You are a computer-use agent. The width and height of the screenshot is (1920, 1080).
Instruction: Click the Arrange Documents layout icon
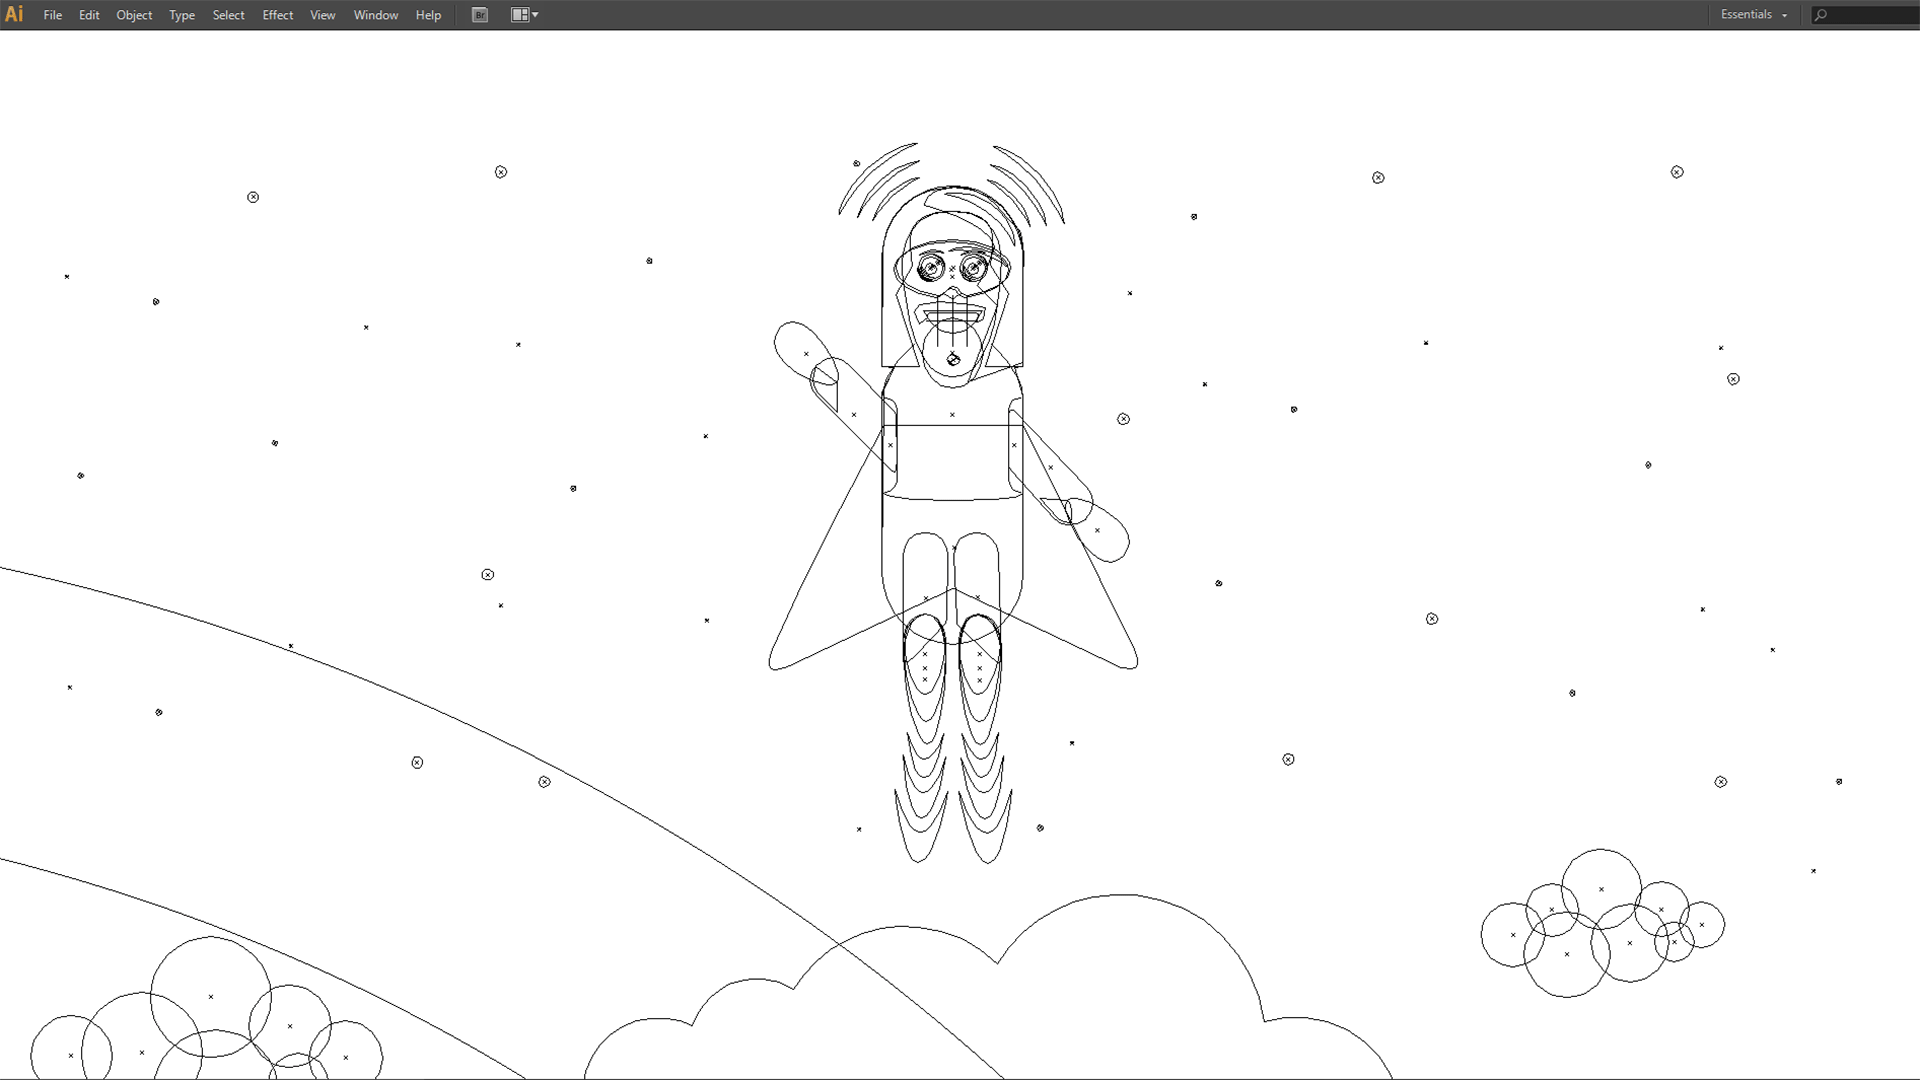coord(519,15)
